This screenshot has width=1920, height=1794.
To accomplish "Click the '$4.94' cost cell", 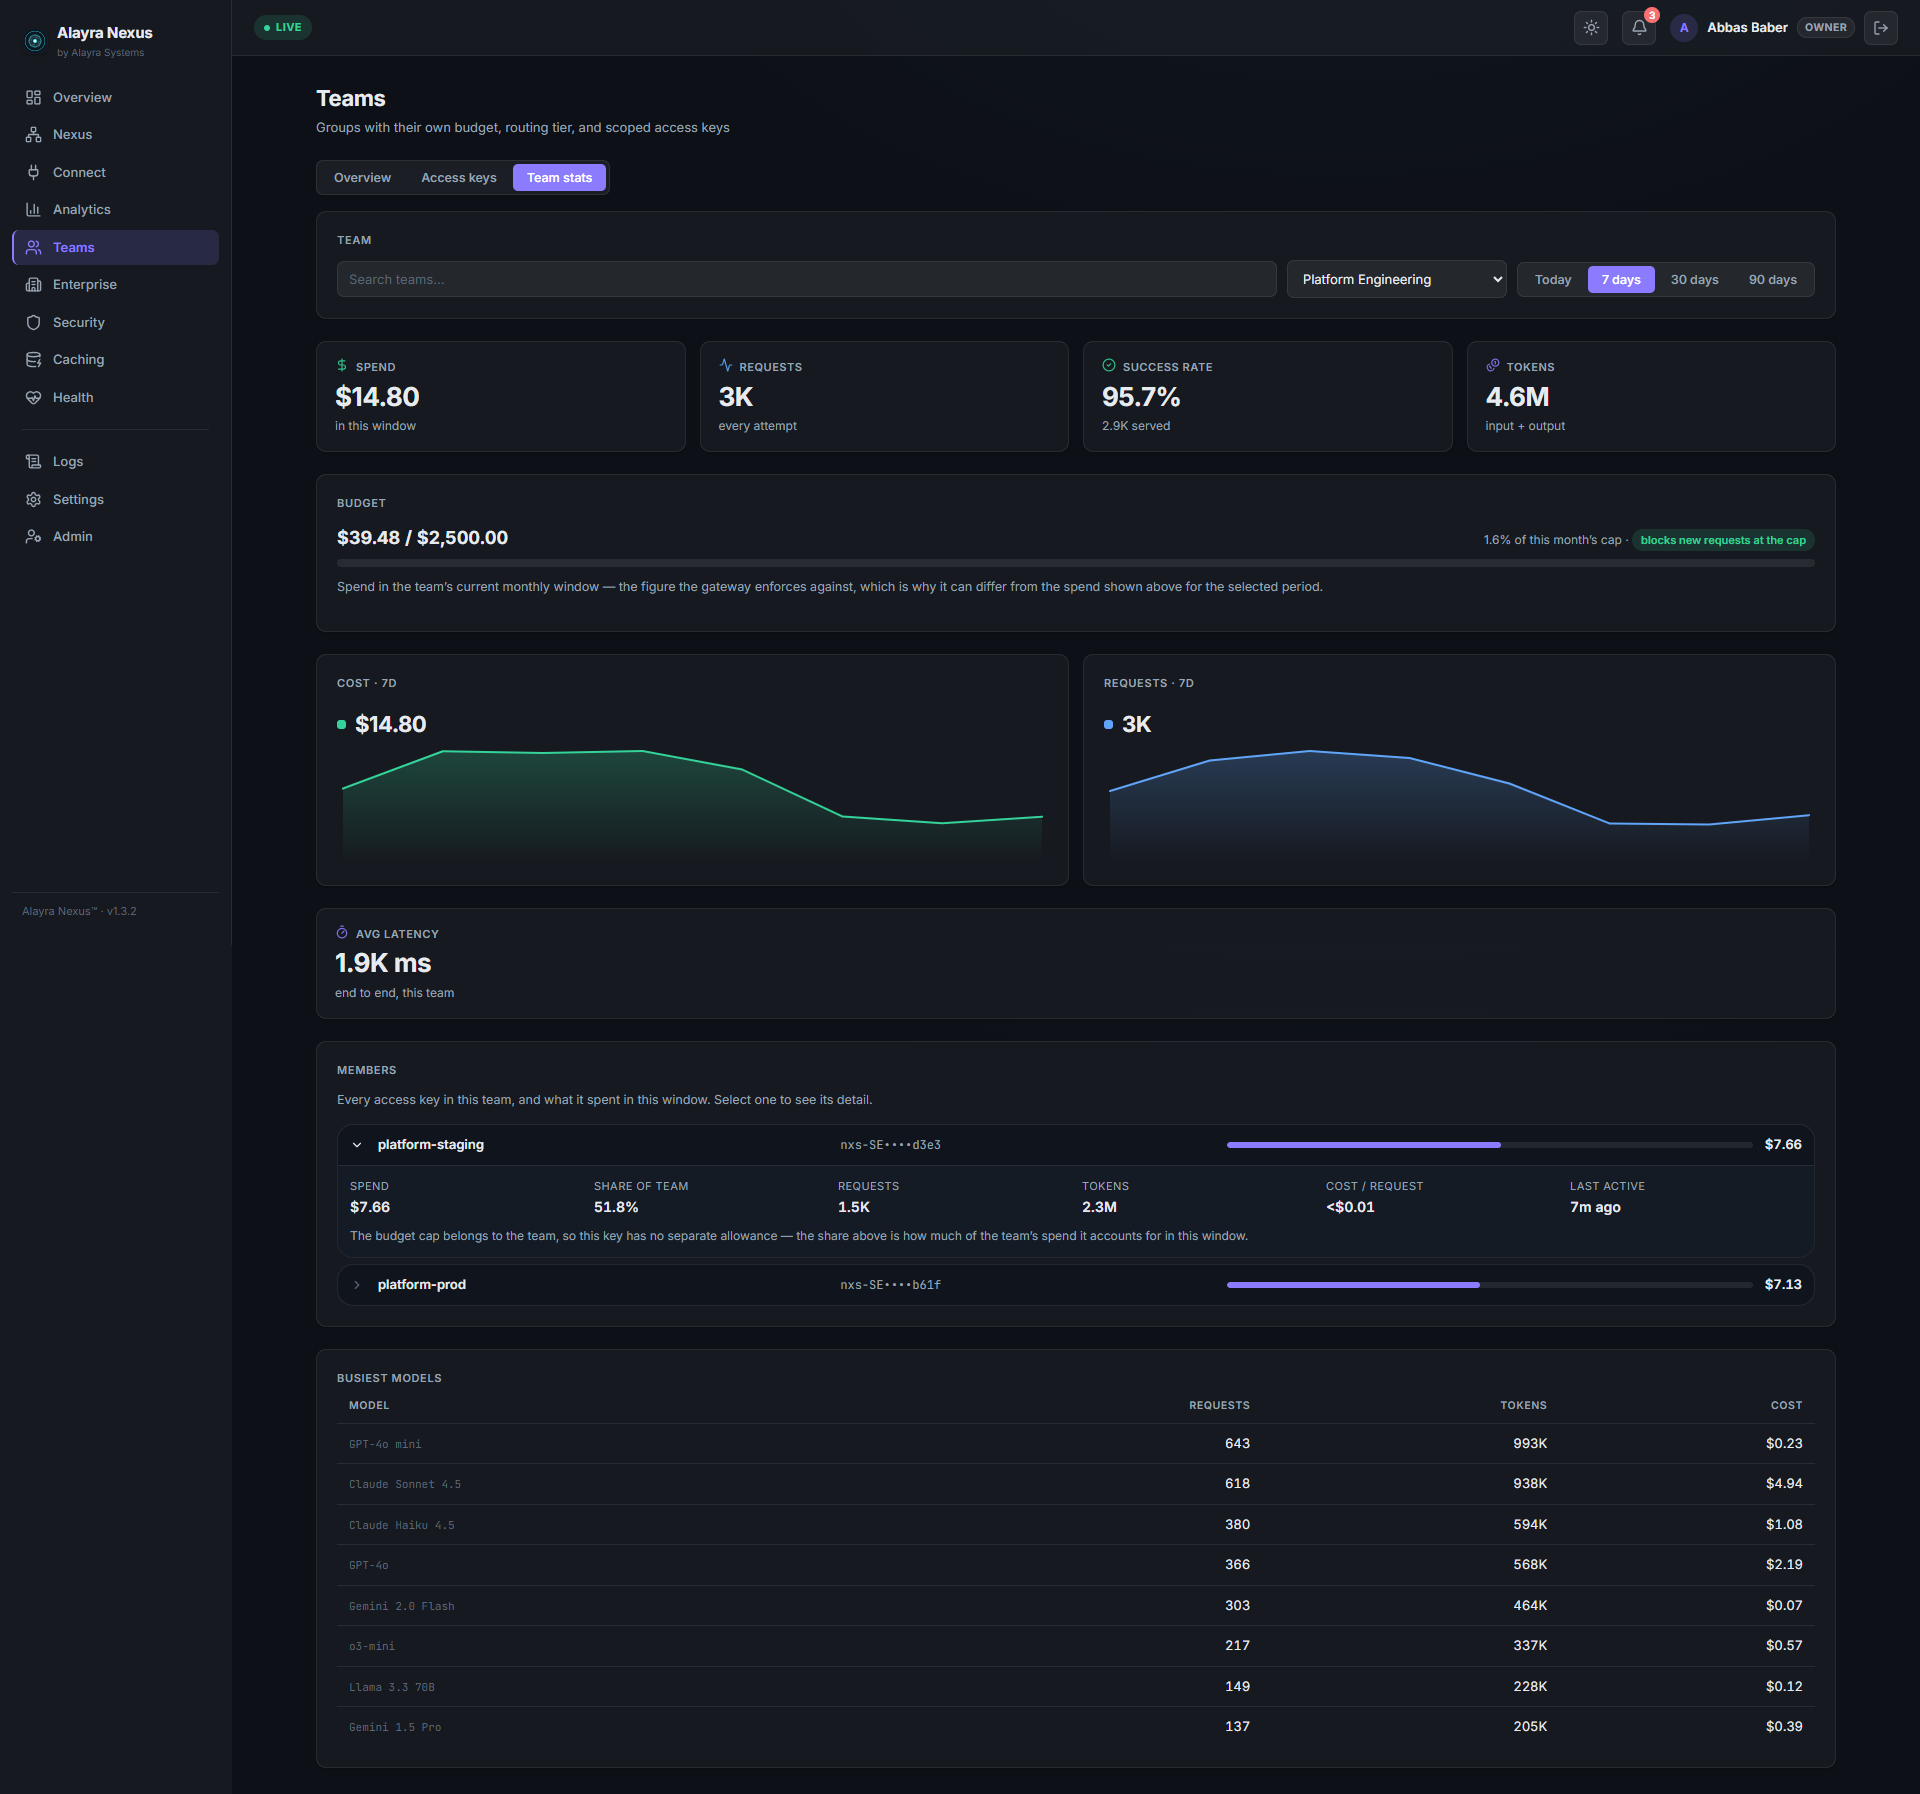I will tap(1784, 1484).
